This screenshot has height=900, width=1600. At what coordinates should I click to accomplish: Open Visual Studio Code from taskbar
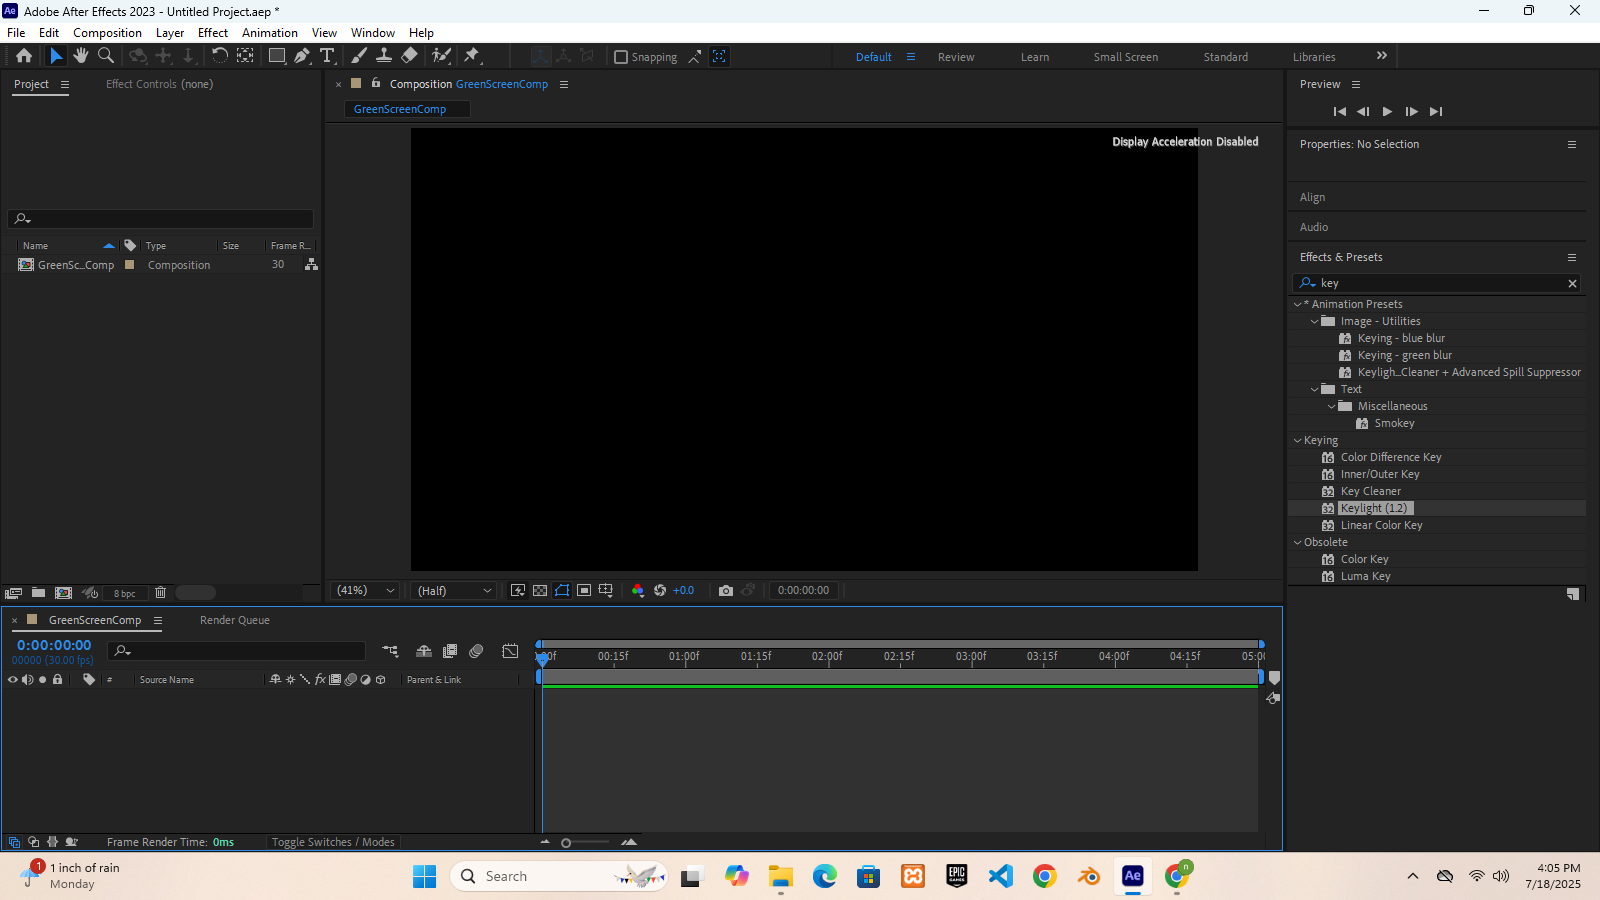[x=1001, y=876]
